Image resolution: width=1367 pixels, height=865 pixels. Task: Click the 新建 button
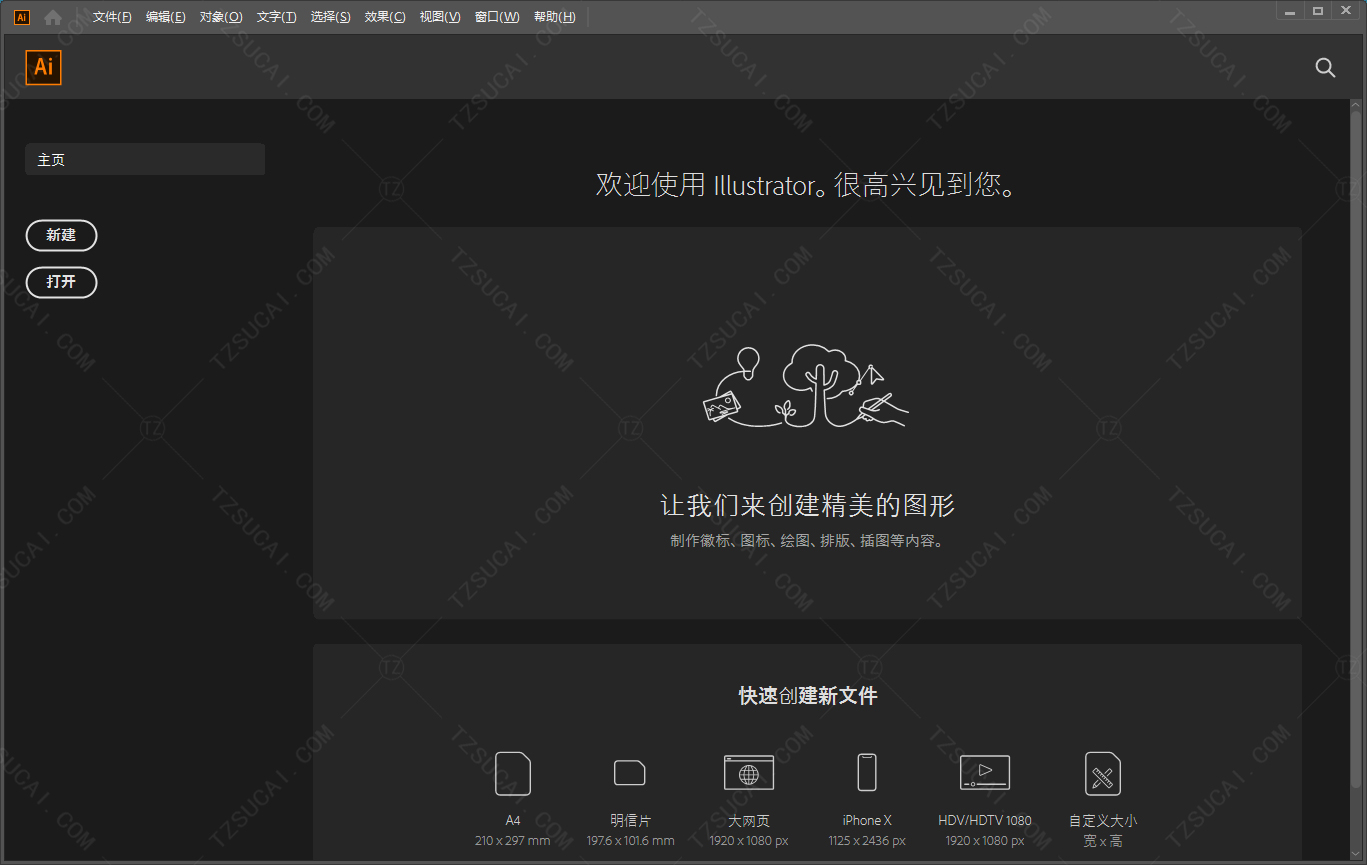(61, 235)
